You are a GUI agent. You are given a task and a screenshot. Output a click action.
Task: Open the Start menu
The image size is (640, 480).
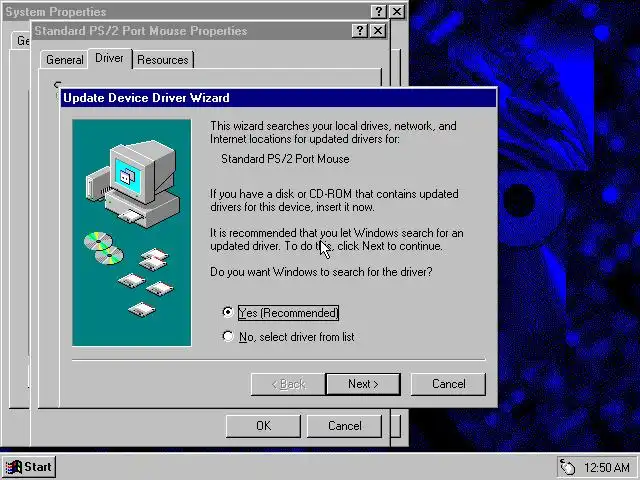click(29, 467)
